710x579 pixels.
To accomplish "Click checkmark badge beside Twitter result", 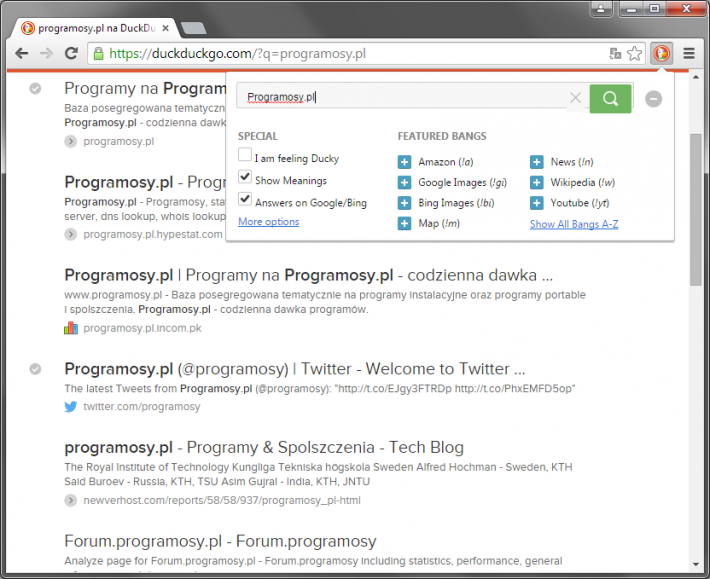I will pyautogui.click(x=35, y=369).
